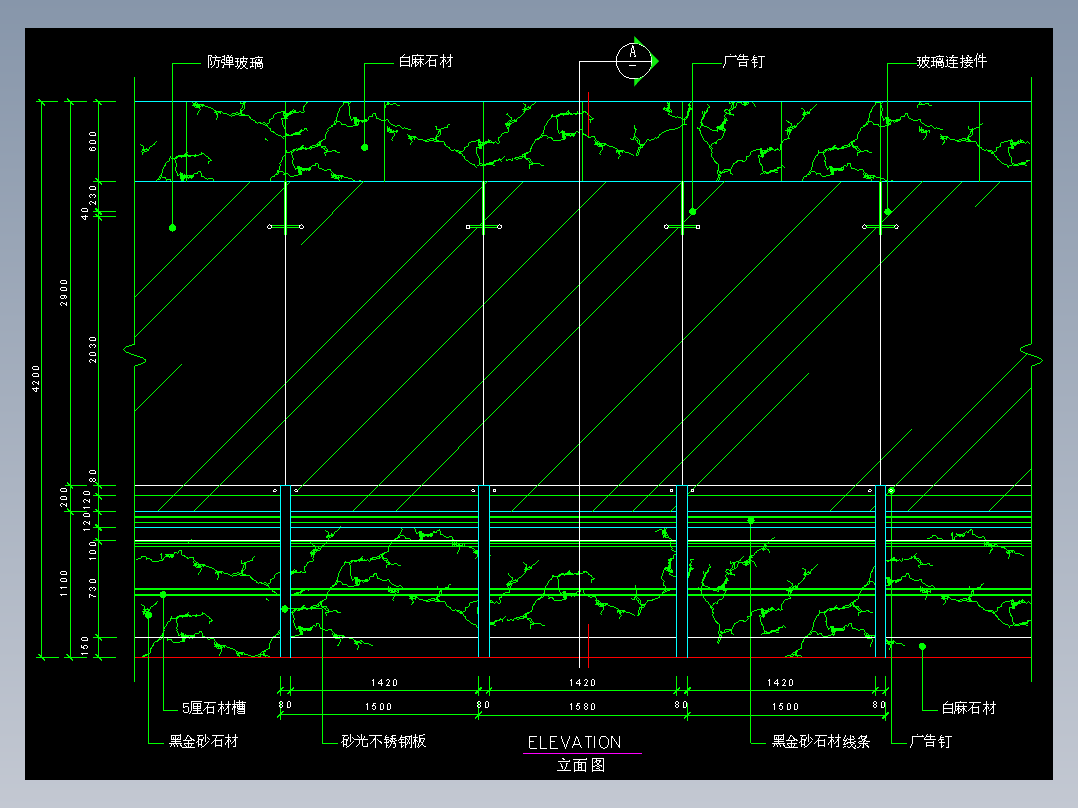Click the 黑金砂石材线条 label
The width and height of the screenshot is (1078, 808).
pos(821,741)
